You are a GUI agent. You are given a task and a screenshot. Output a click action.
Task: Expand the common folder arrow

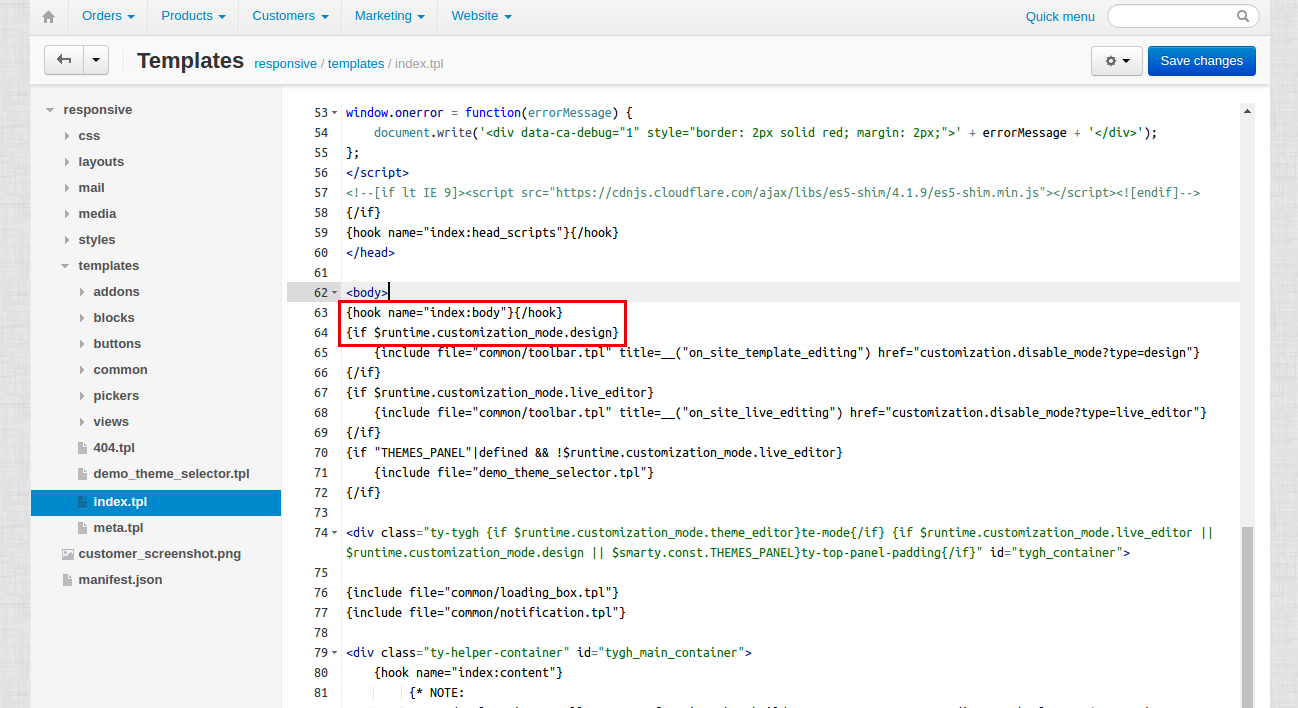click(x=81, y=370)
